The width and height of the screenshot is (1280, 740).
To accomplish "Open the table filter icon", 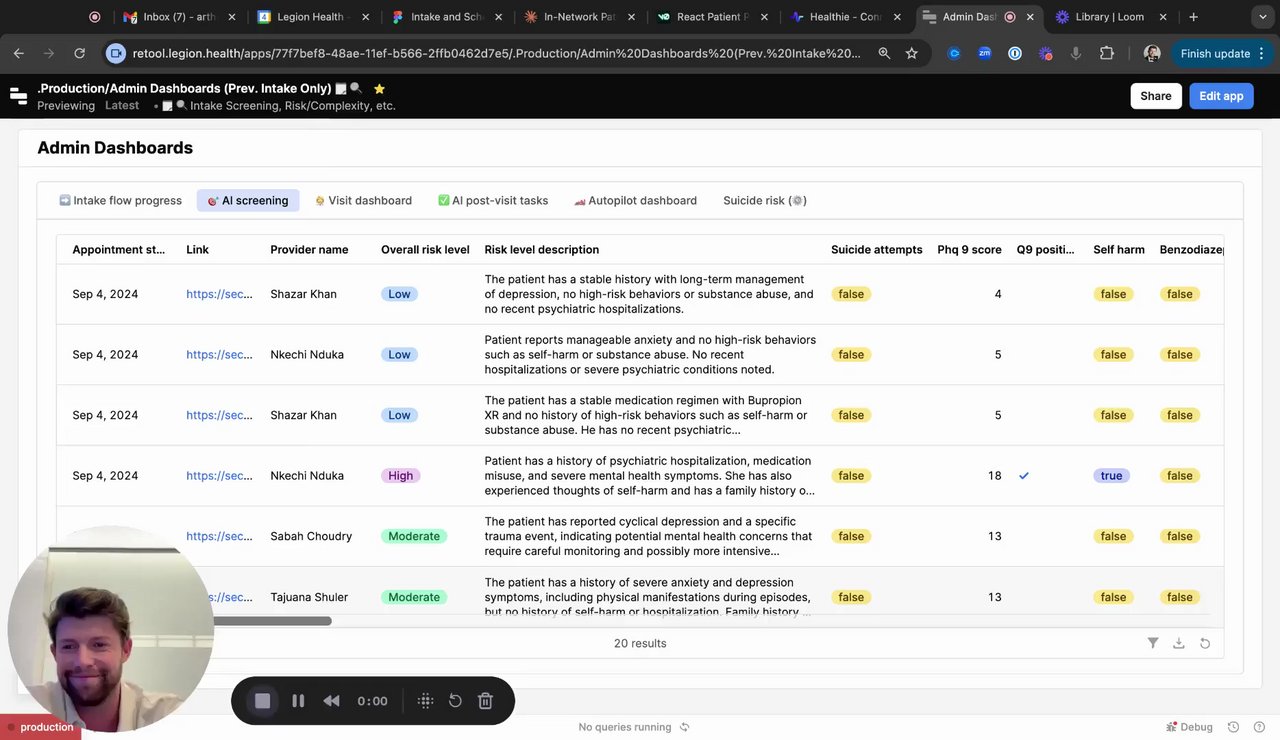I will (x=1153, y=643).
